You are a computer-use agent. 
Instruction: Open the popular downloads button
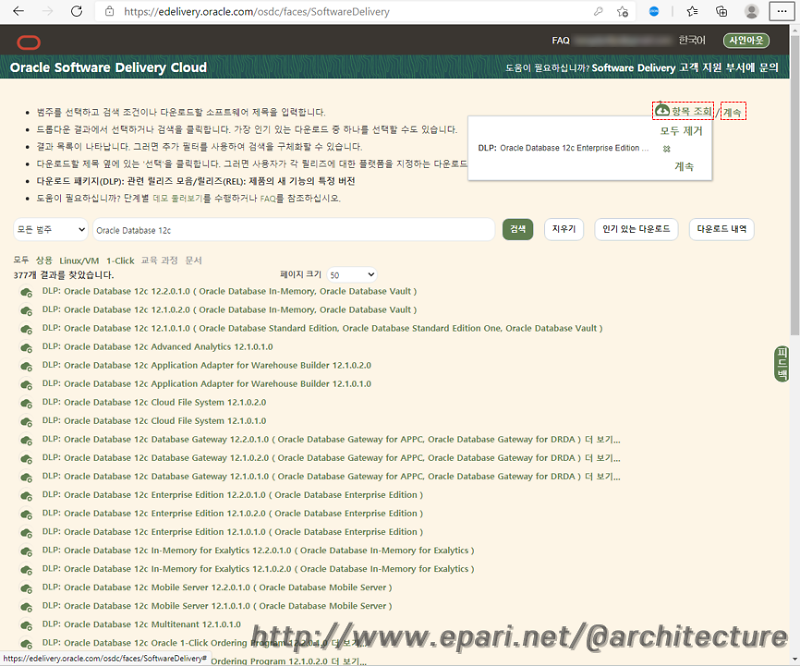coord(636,229)
